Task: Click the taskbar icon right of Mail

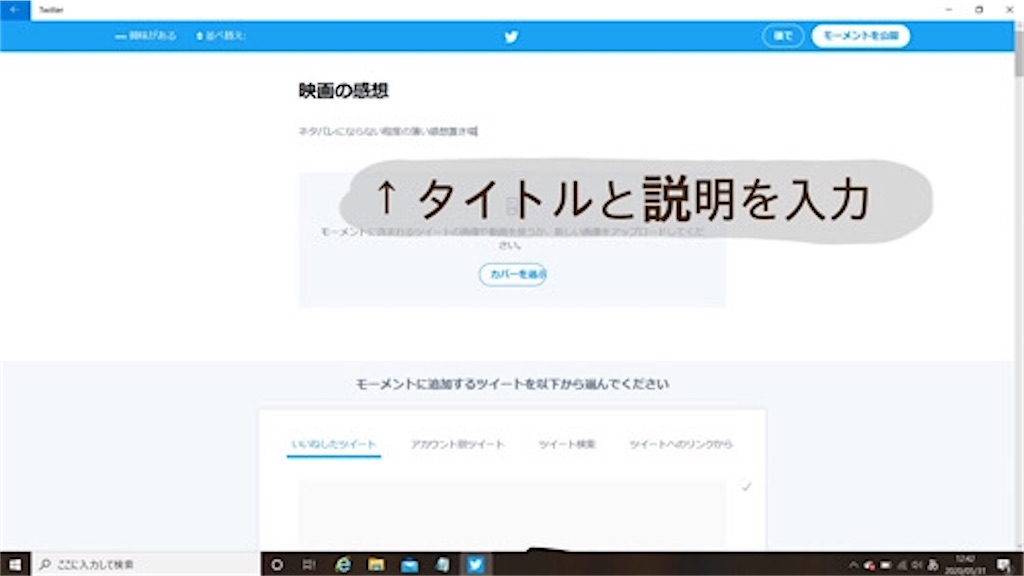Action: click(x=442, y=564)
